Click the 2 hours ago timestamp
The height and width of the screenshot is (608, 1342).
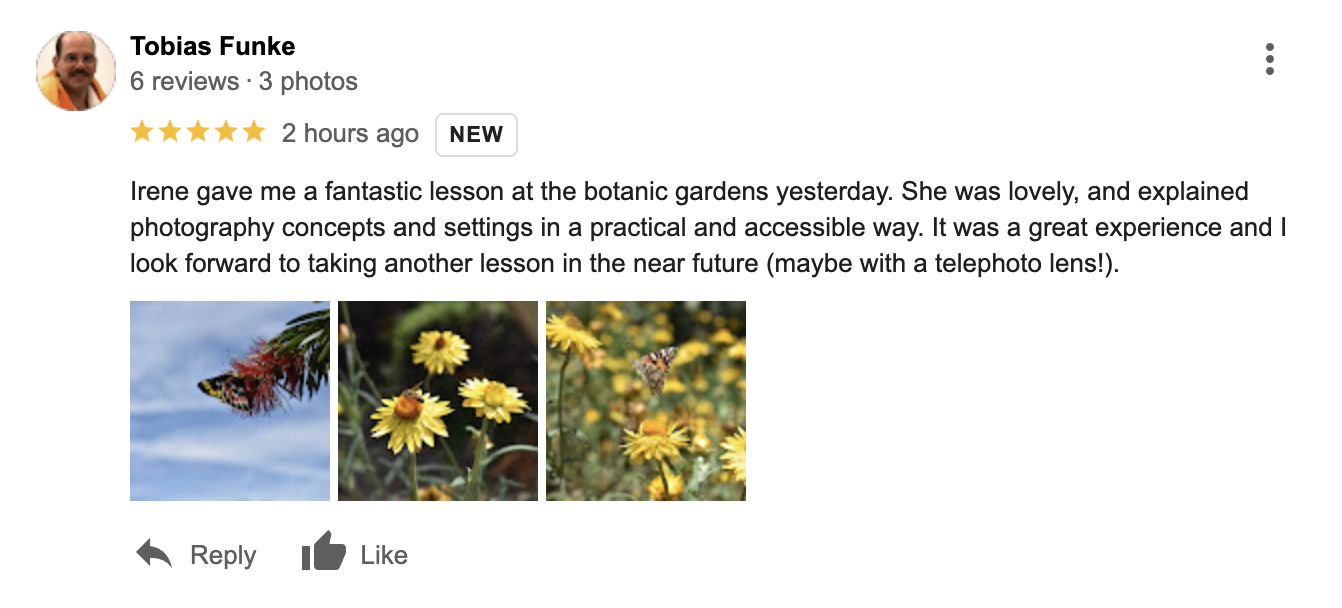(350, 133)
